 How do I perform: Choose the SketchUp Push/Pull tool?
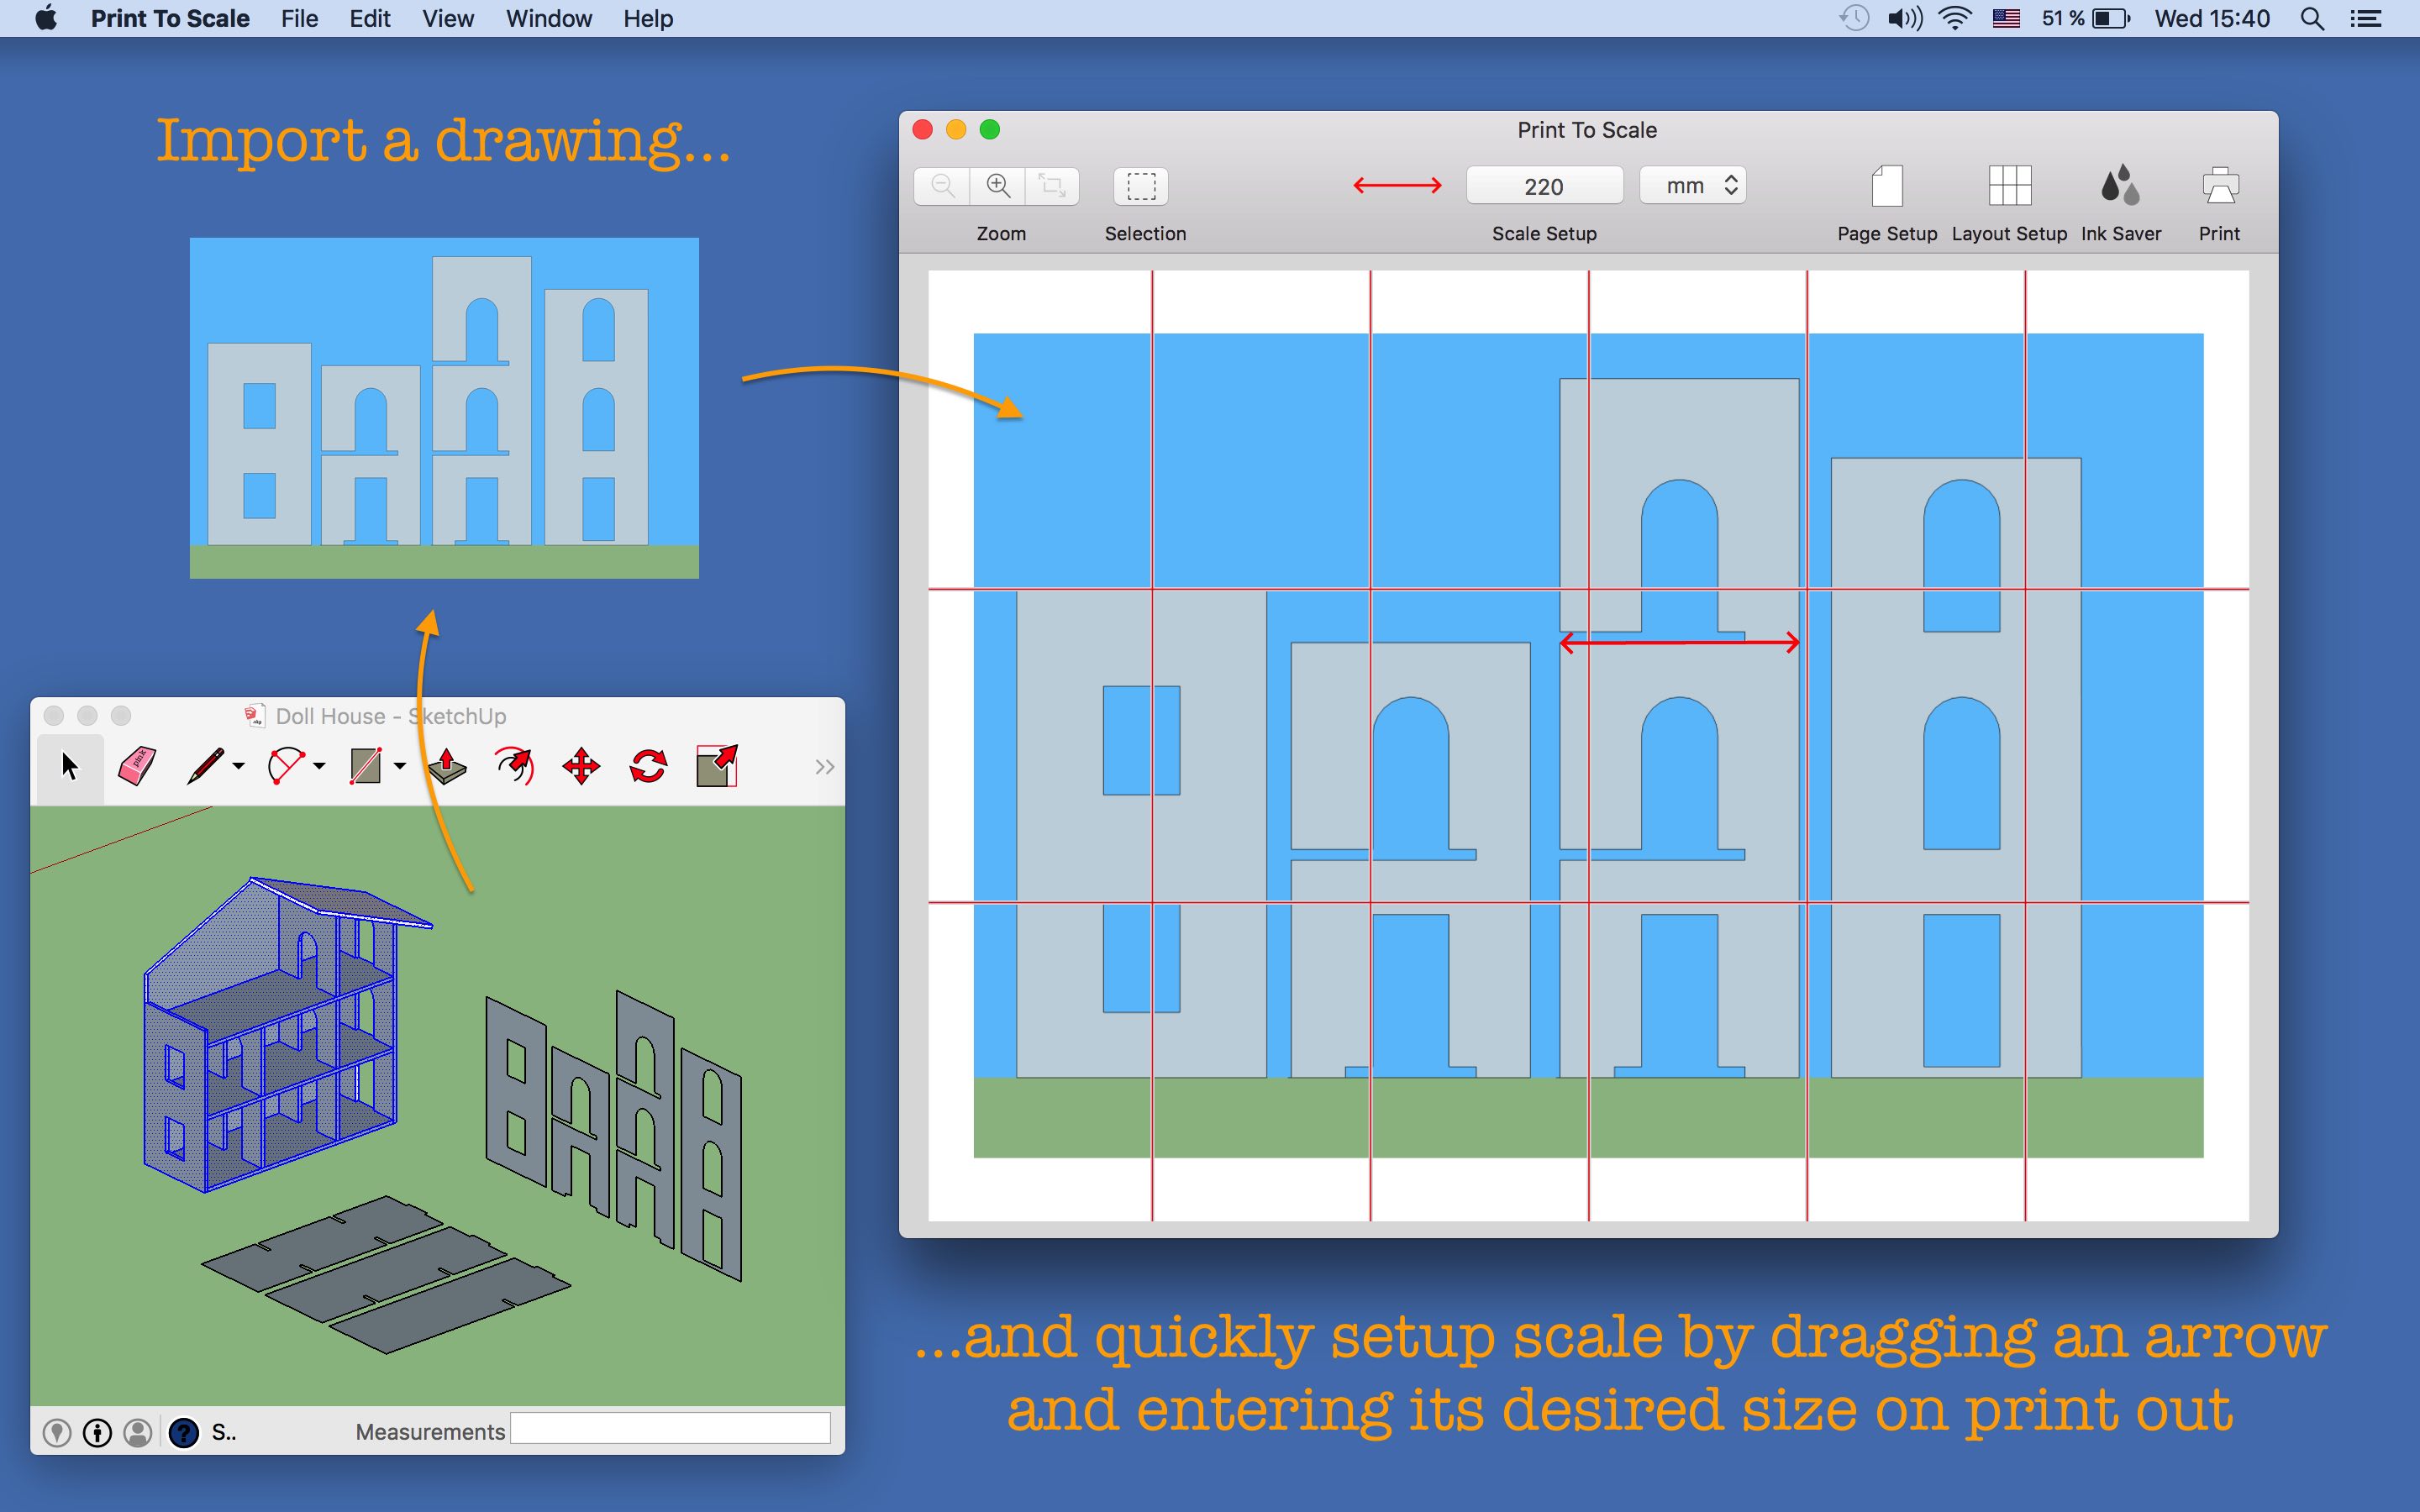point(447,767)
